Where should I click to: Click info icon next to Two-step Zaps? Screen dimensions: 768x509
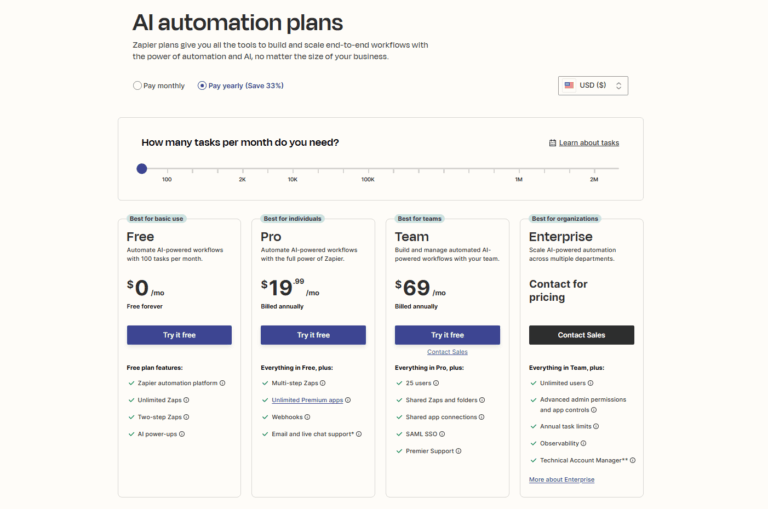[x=186, y=417]
